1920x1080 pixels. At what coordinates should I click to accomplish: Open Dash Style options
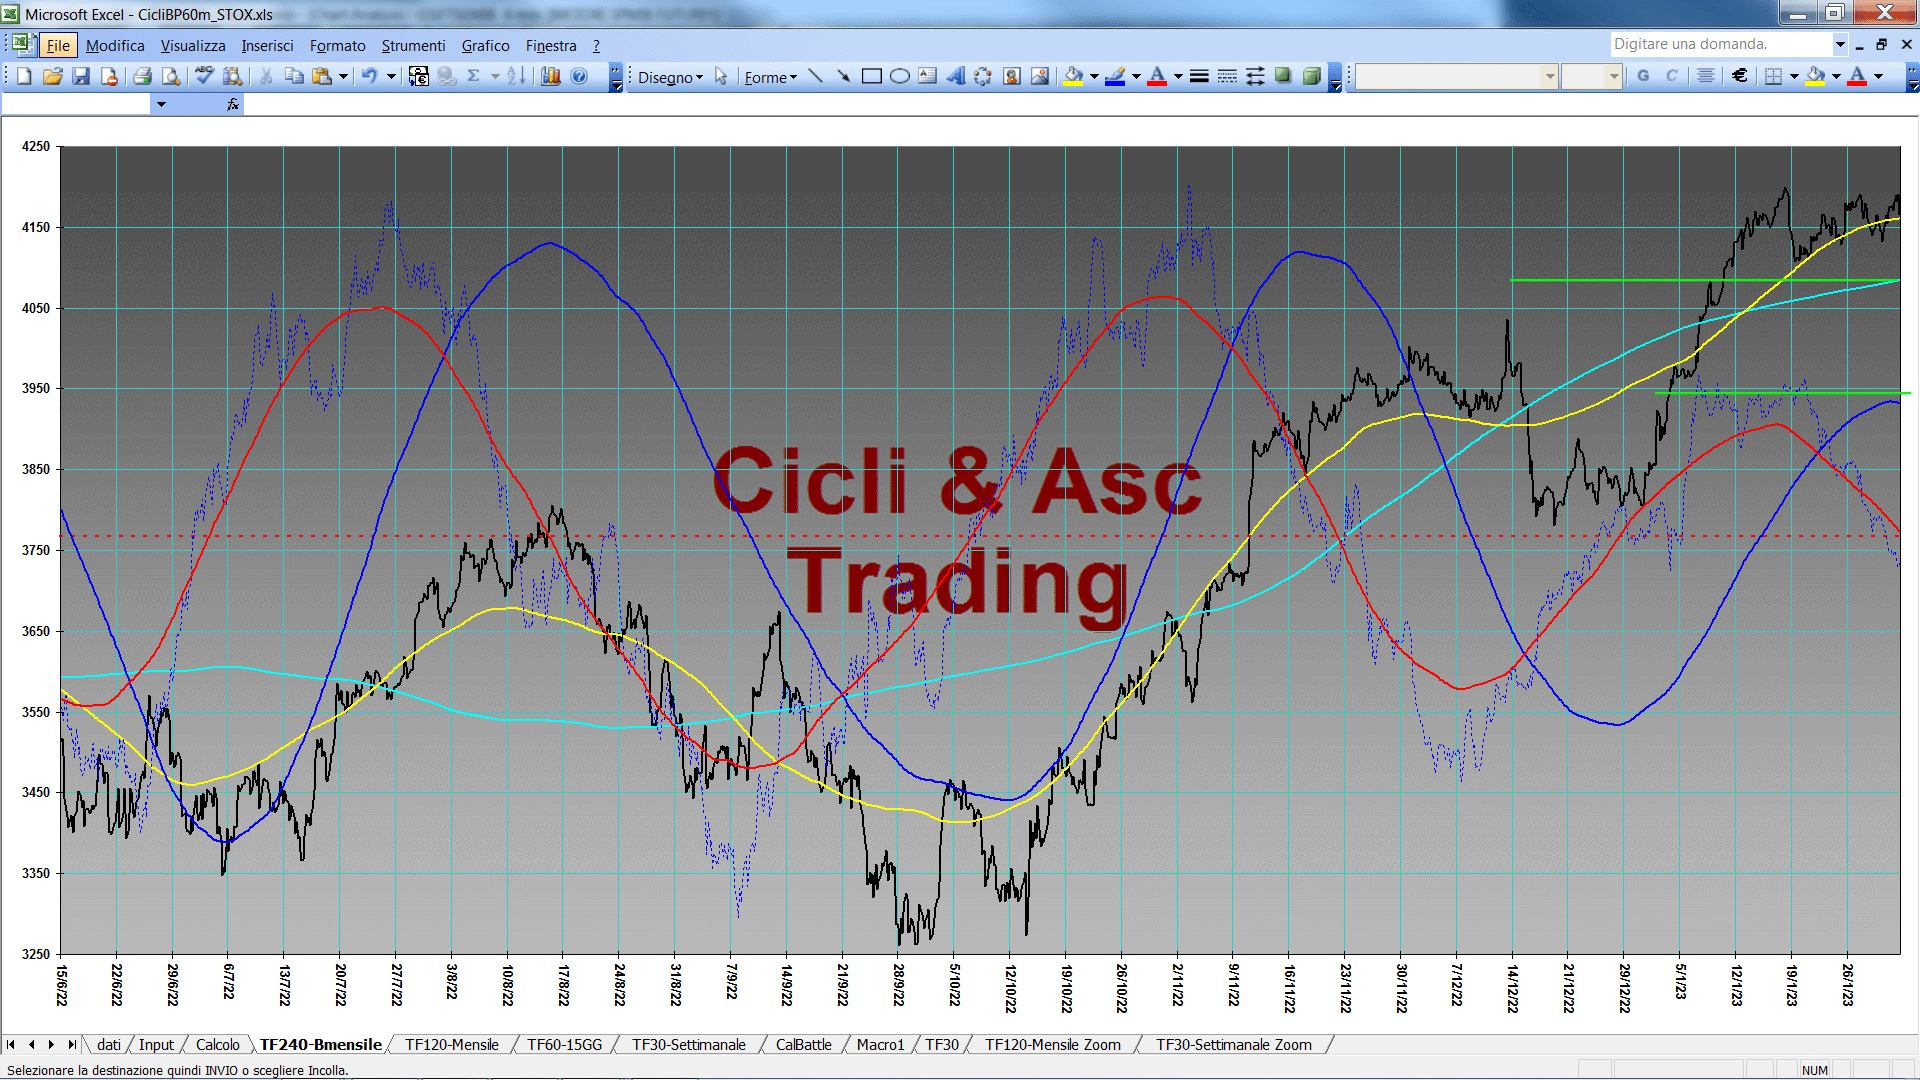tap(1227, 76)
